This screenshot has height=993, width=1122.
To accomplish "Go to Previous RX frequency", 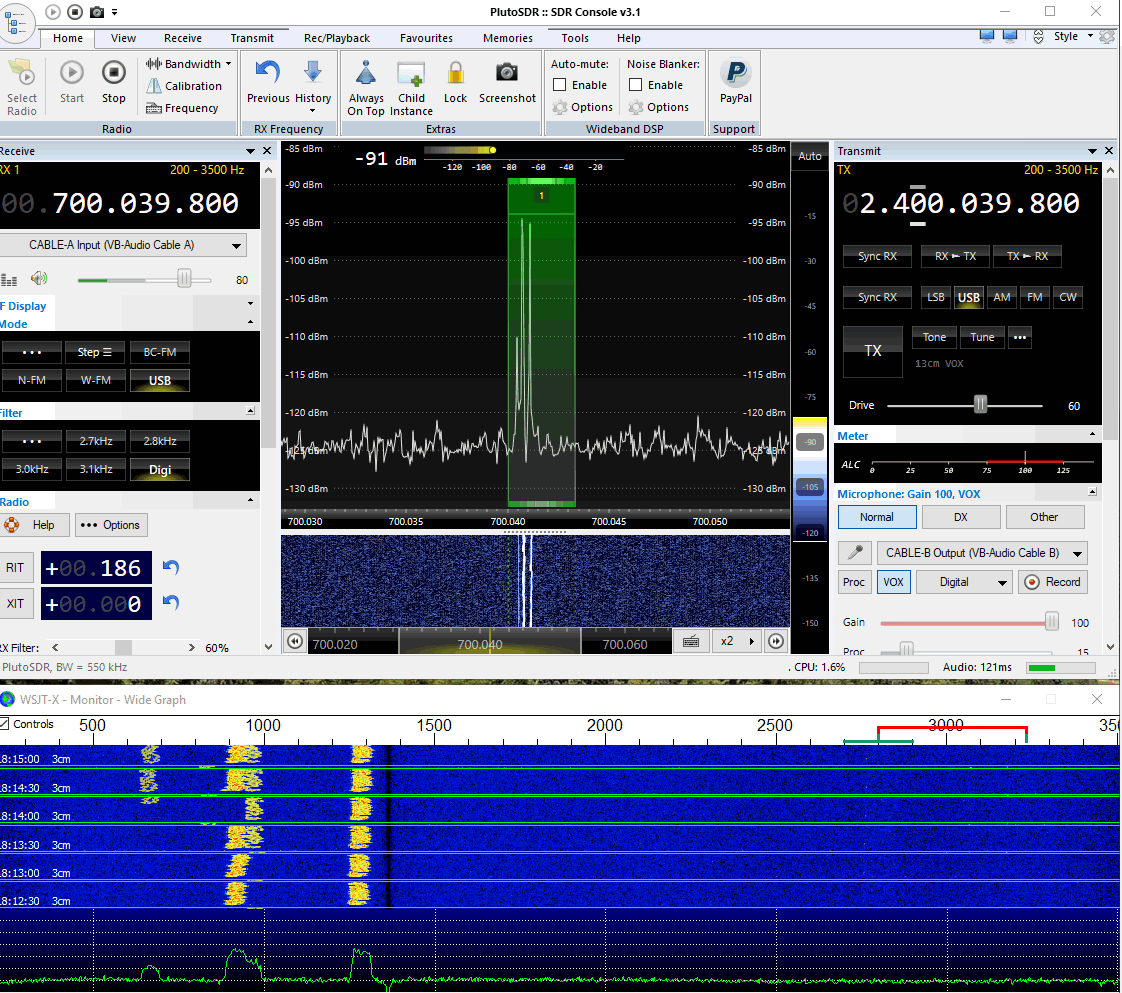I will pos(268,73).
